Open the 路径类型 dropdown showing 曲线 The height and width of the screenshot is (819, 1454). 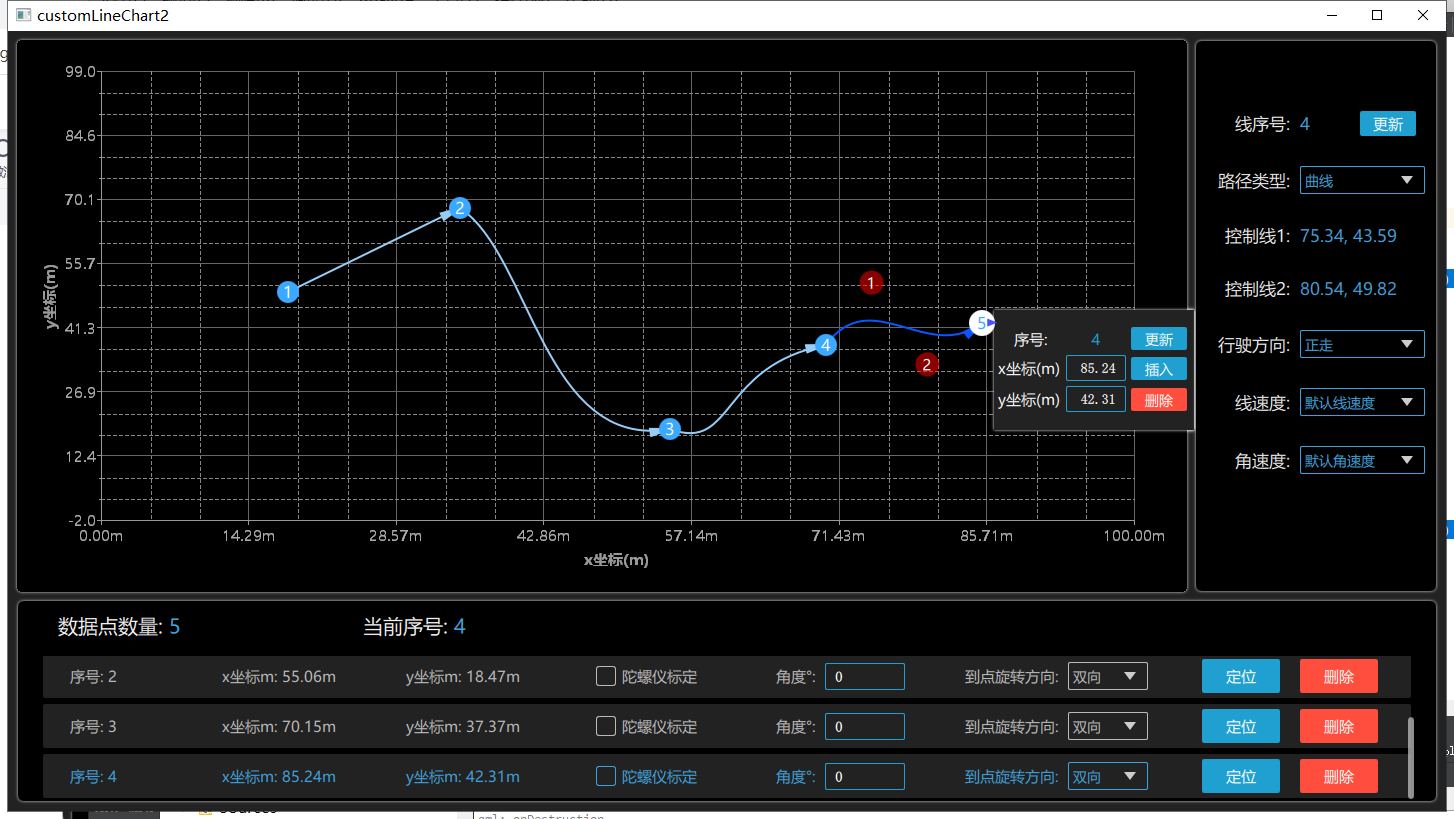coord(1361,180)
